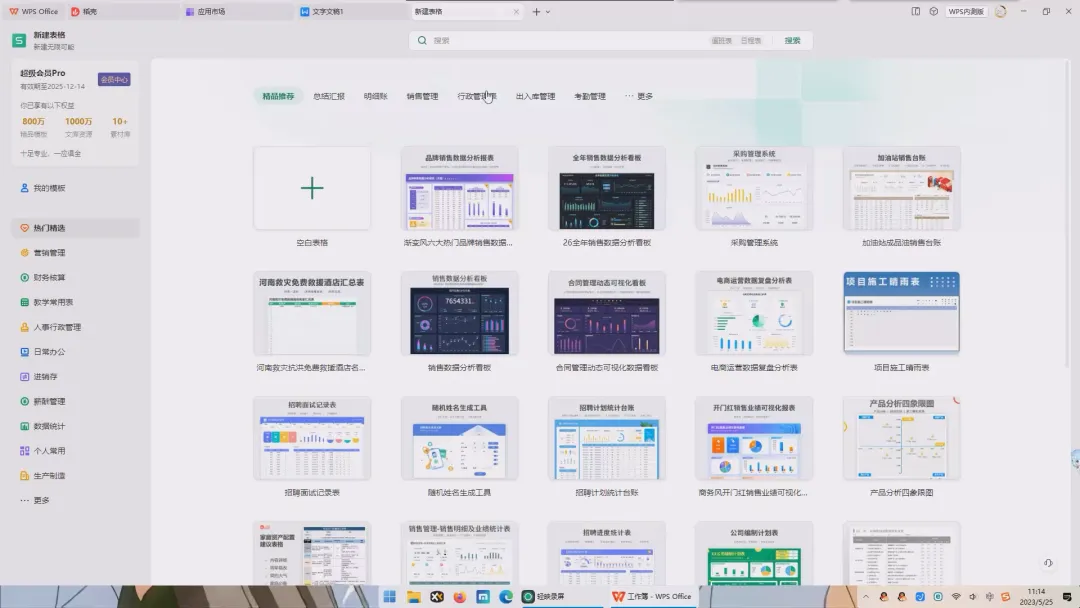
Task: Select the 精品推荐 tab
Action: click(x=278, y=96)
